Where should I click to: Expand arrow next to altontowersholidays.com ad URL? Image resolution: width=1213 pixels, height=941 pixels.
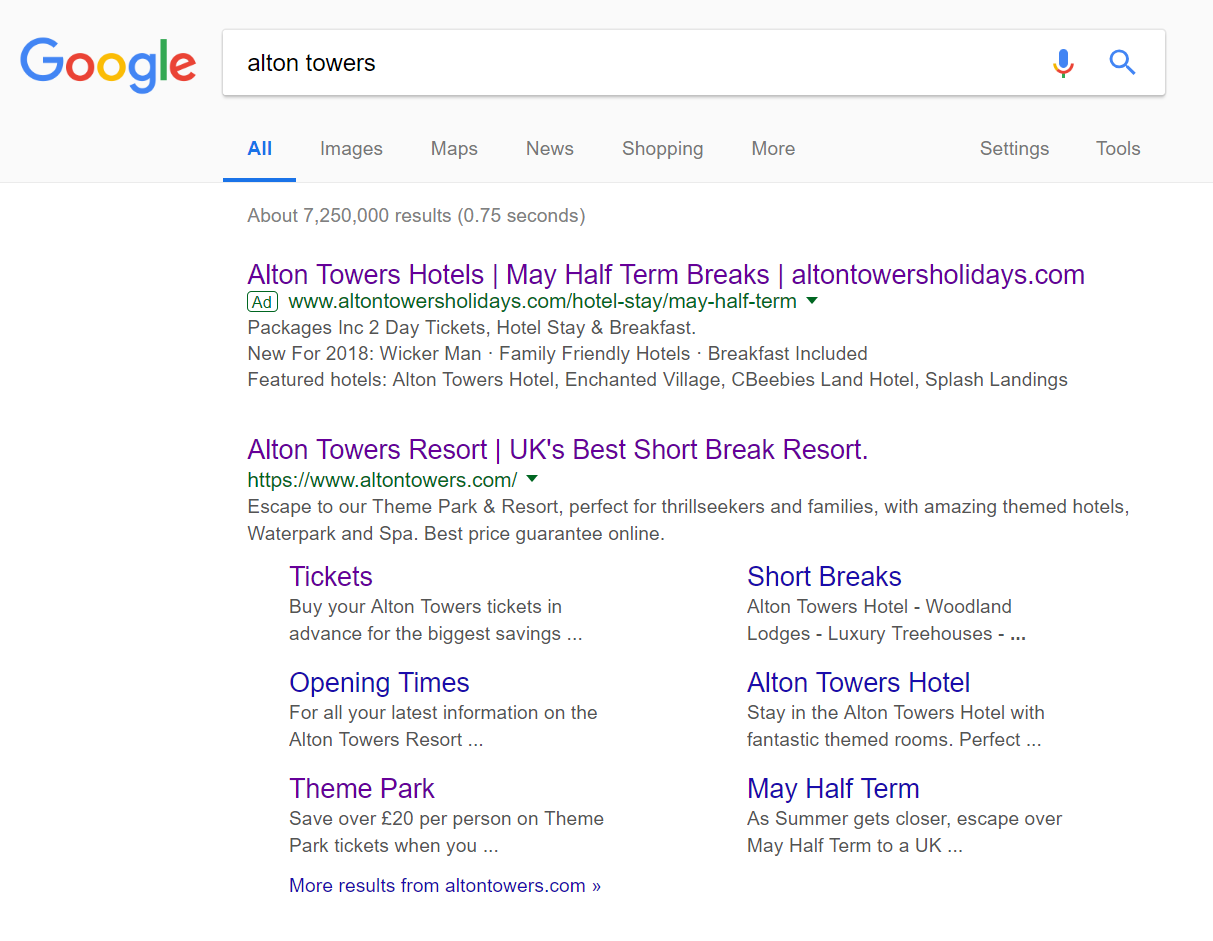point(812,301)
